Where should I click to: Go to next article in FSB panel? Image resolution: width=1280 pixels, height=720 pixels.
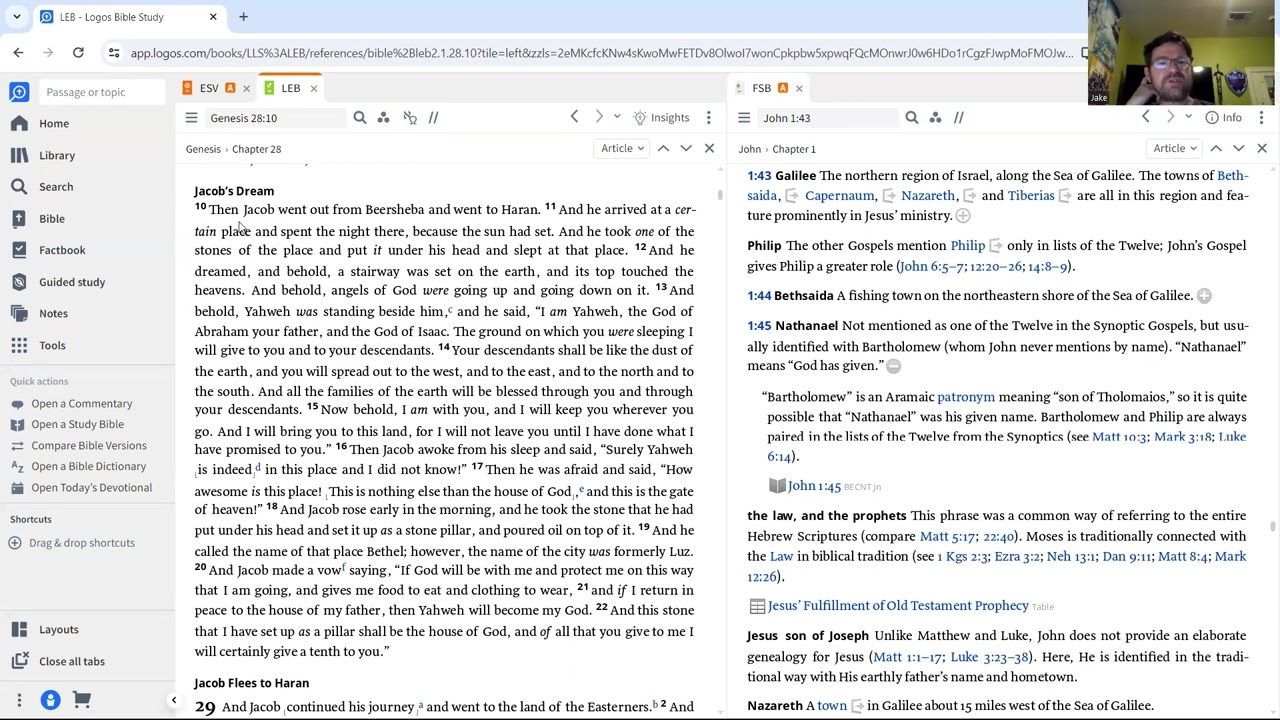pyautogui.click(x=1239, y=148)
